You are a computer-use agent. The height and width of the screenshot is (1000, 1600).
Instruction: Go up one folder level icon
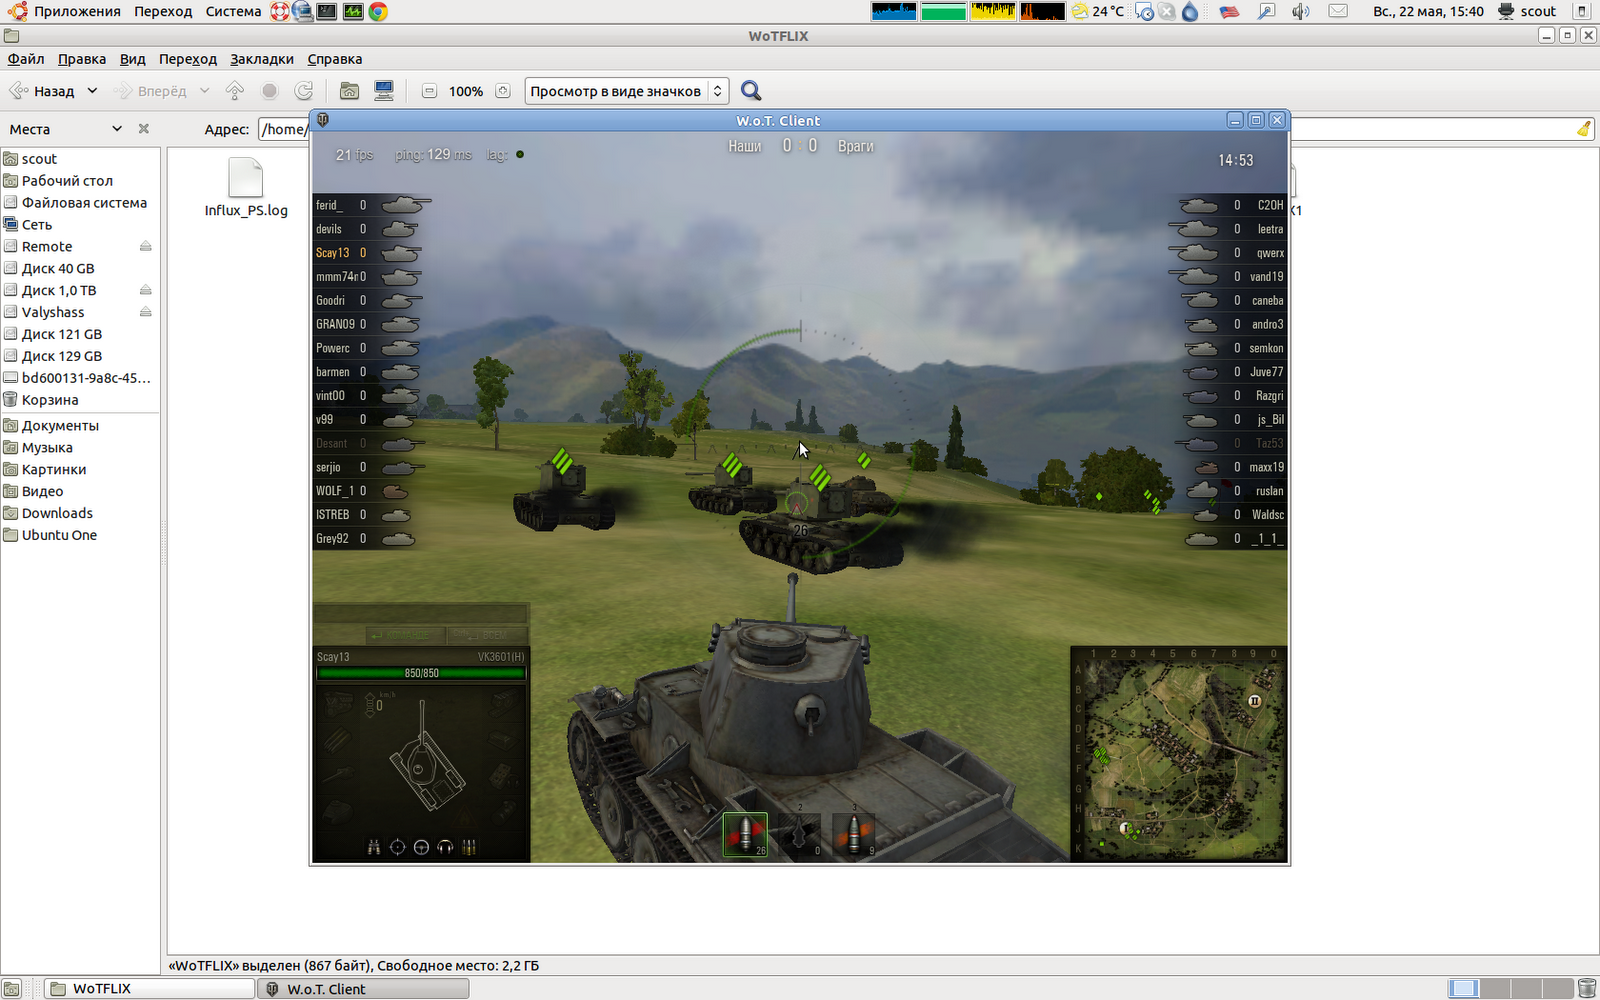click(235, 91)
